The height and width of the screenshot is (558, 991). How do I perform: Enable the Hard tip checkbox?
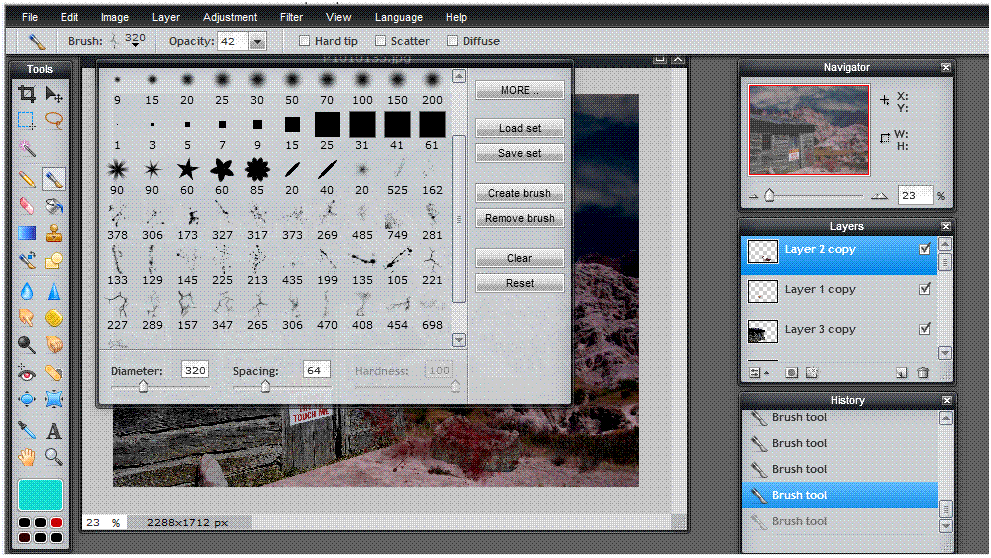[x=305, y=41]
